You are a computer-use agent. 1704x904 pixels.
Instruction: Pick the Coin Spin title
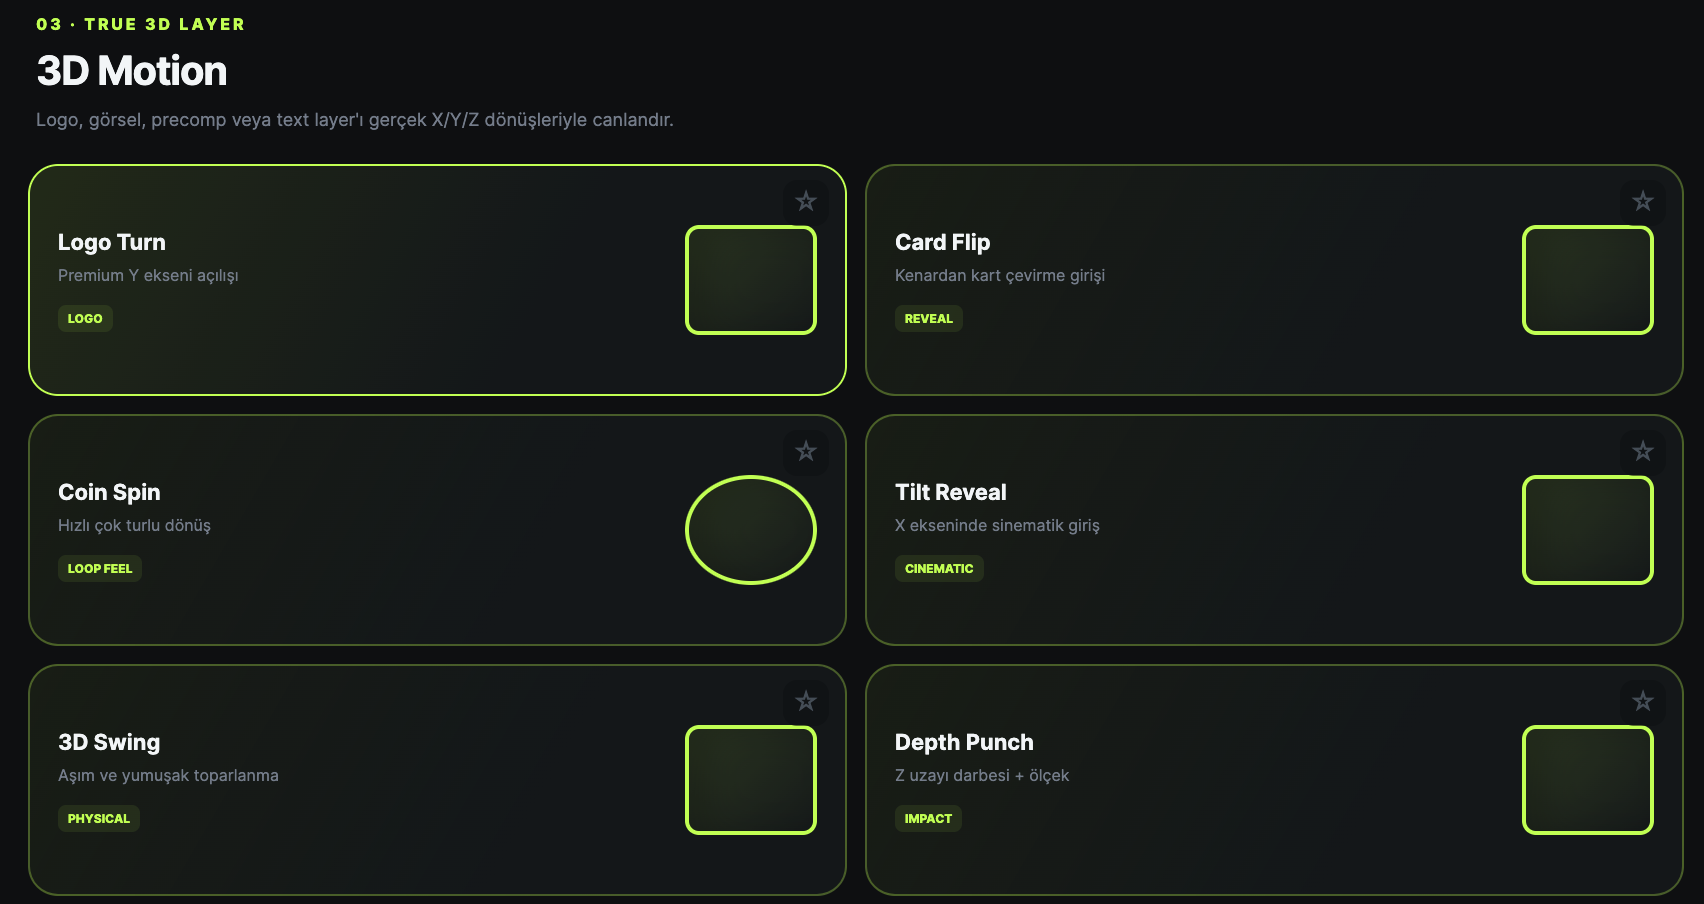tap(109, 492)
